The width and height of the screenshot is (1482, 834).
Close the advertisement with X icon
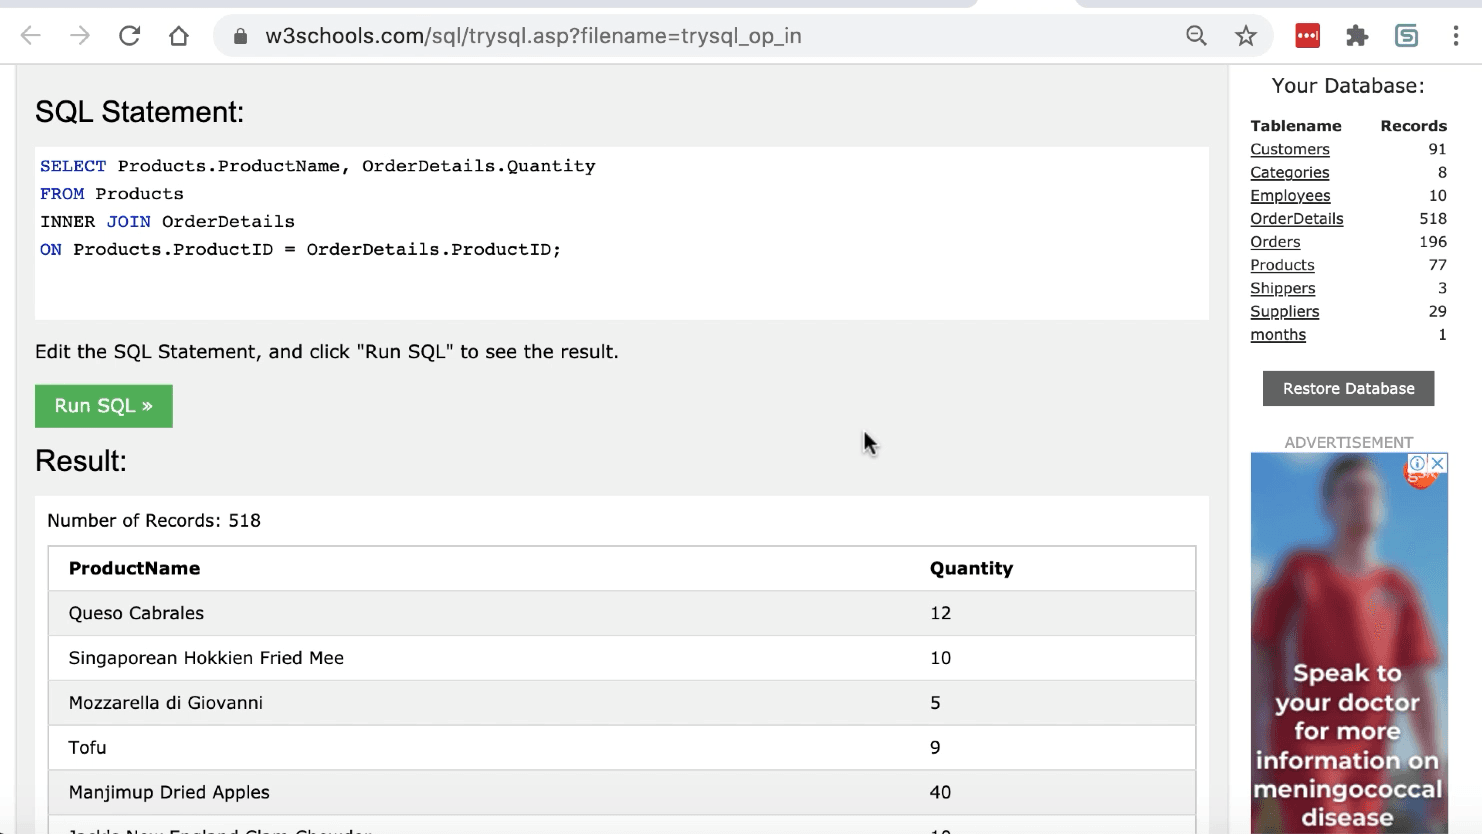click(1437, 463)
